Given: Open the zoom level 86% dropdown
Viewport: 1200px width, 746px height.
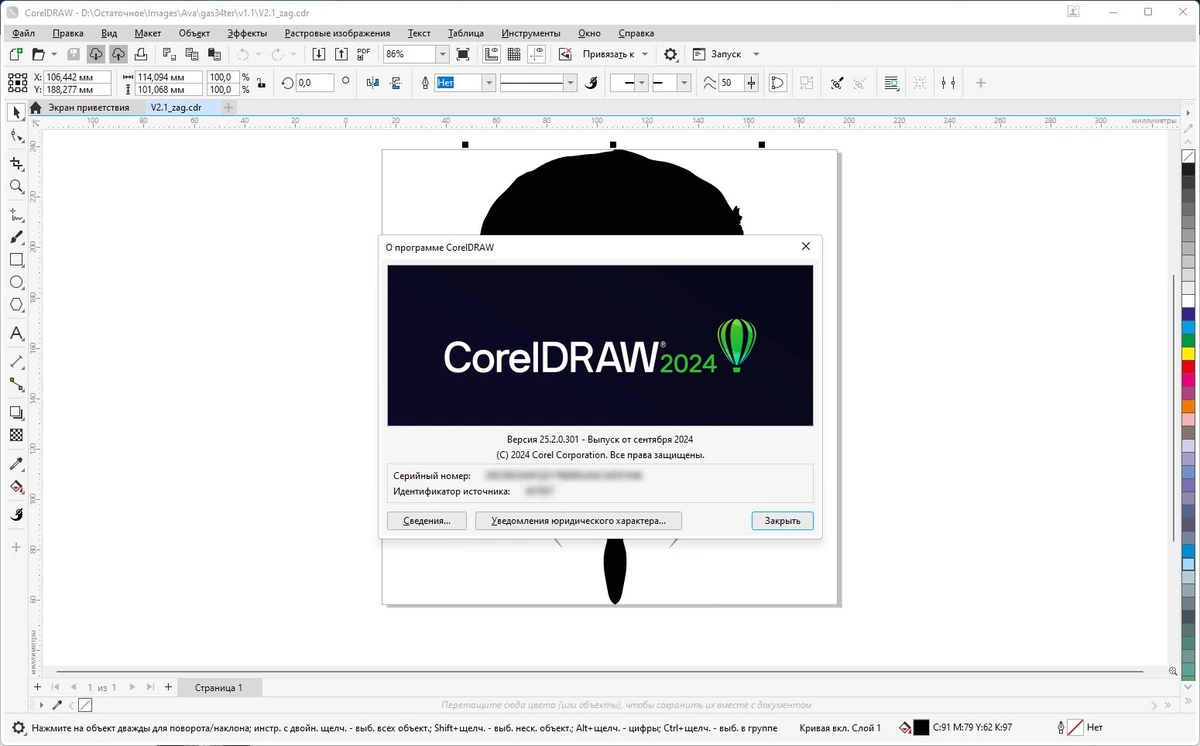Looking at the screenshot, I should pyautogui.click(x=442, y=54).
